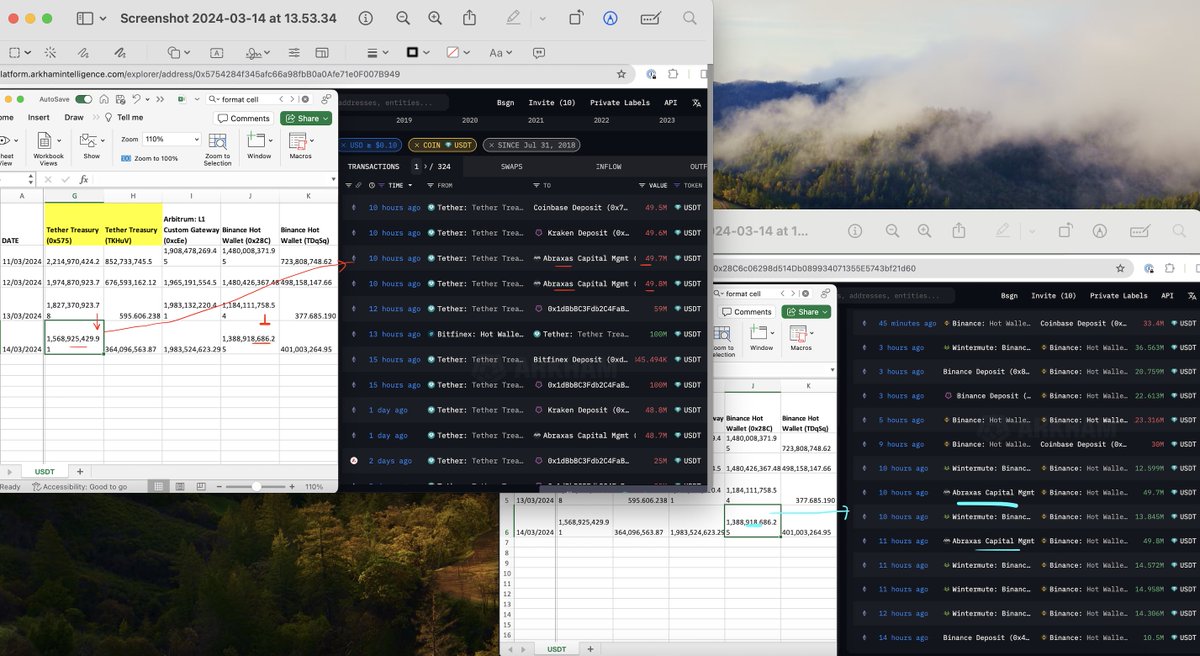
Task: Click zoom slider in front Excel status bar
Action: click(x=255, y=486)
